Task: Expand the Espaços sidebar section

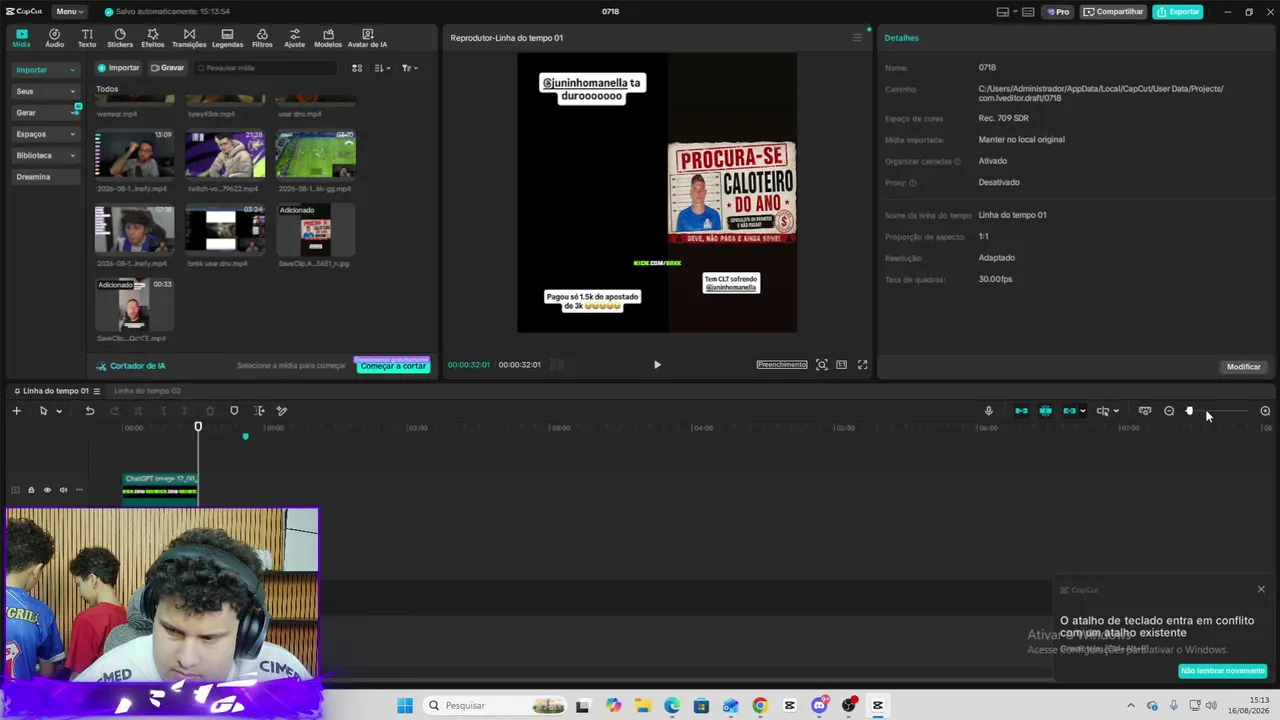Action: (45, 134)
